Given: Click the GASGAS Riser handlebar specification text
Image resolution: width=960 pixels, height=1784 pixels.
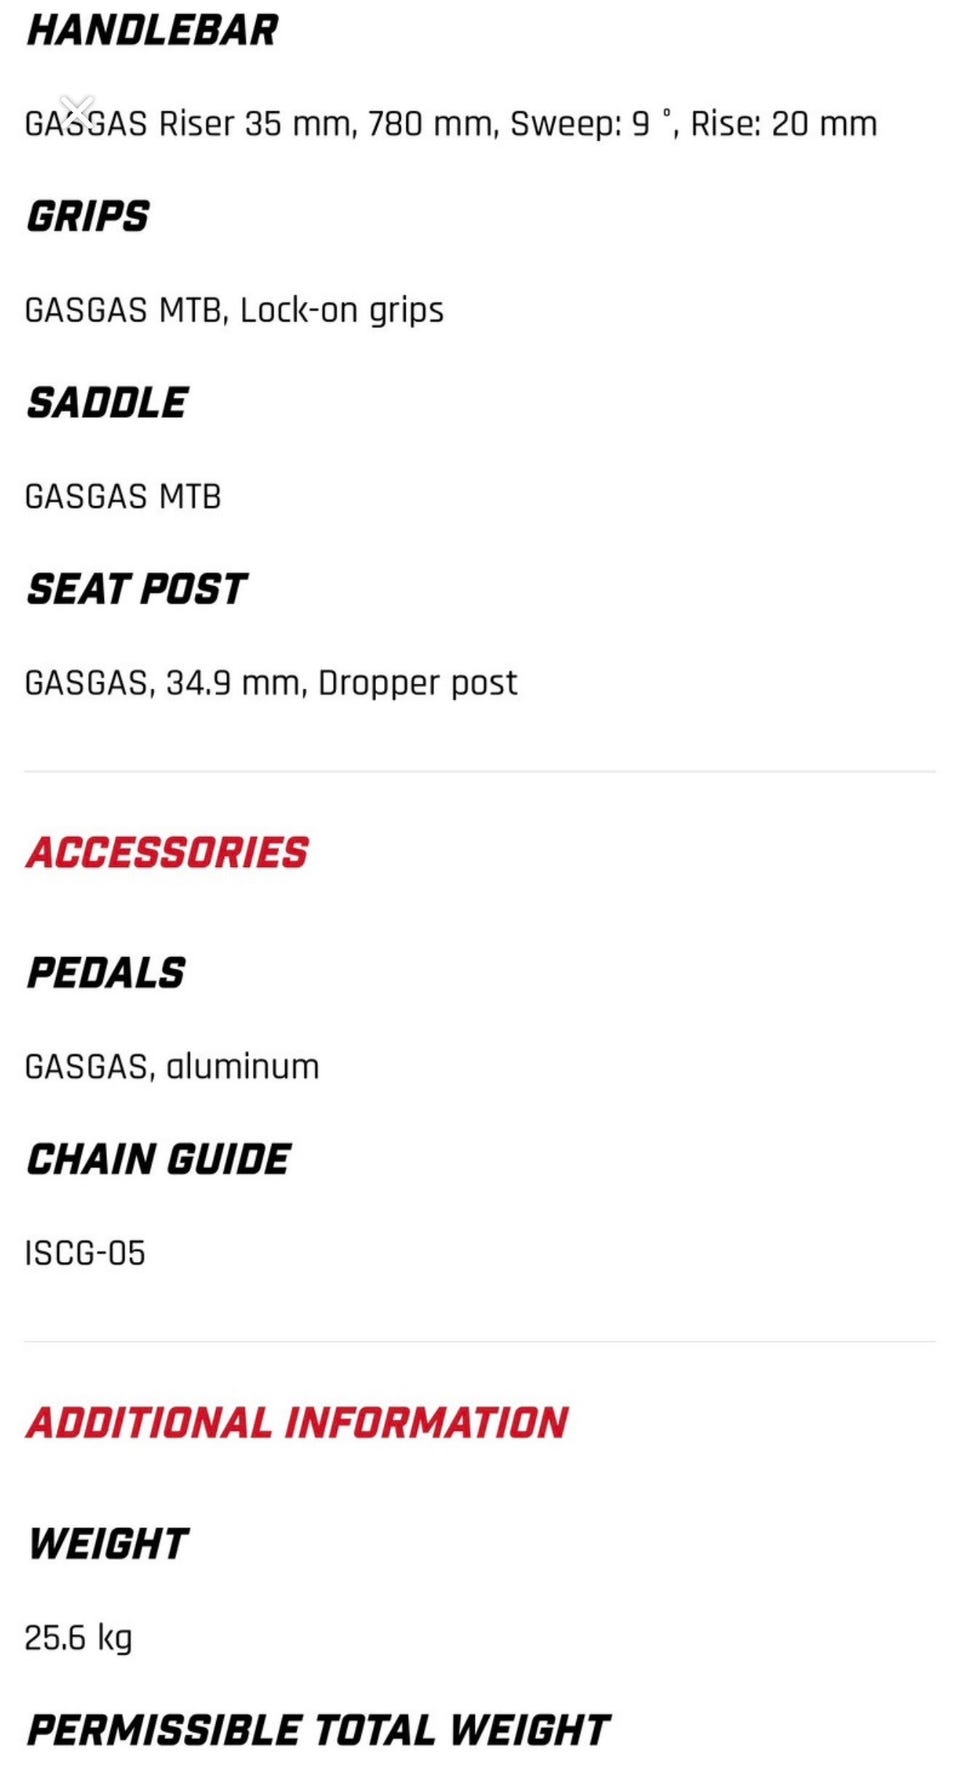Looking at the screenshot, I should point(451,124).
